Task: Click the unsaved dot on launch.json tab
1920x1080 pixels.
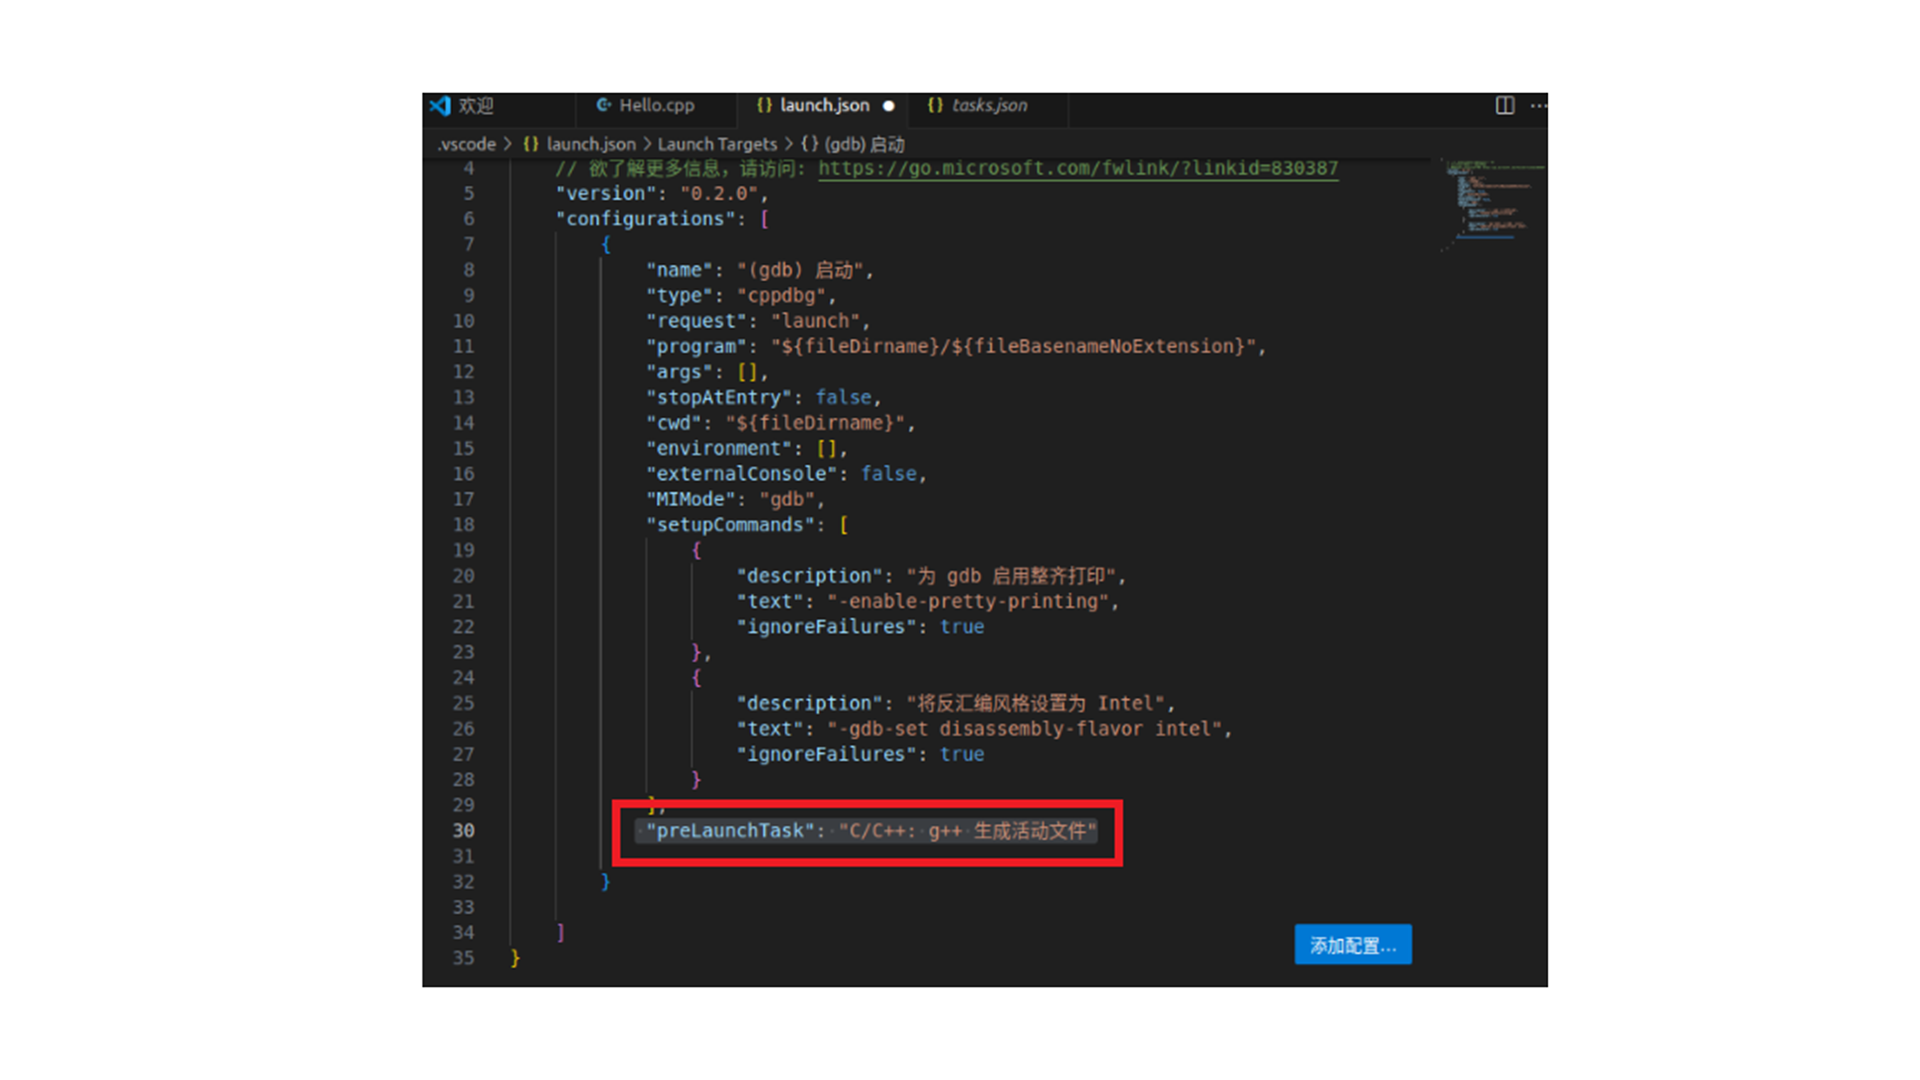Action: (888, 105)
